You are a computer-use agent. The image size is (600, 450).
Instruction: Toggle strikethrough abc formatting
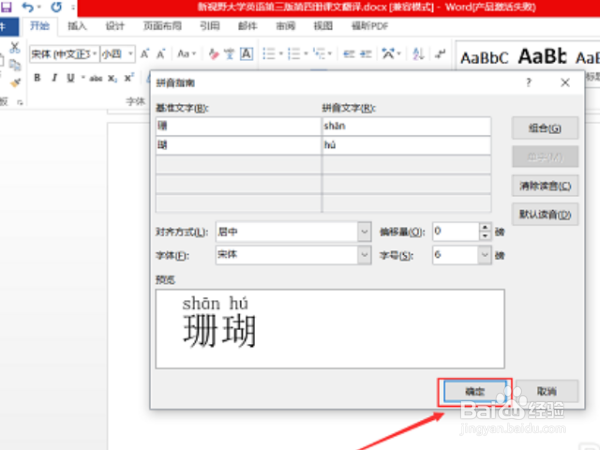pyautogui.click(x=96, y=78)
